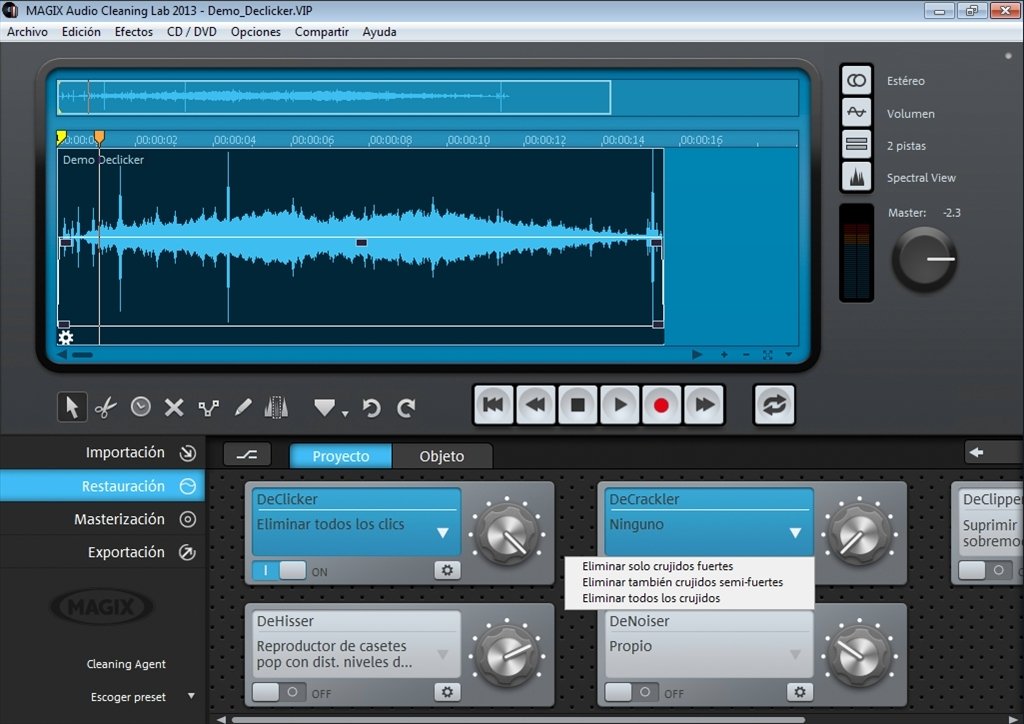The height and width of the screenshot is (724, 1024).
Task: Click the orange playhead marker on the timeline
Action: click(99, 137)
